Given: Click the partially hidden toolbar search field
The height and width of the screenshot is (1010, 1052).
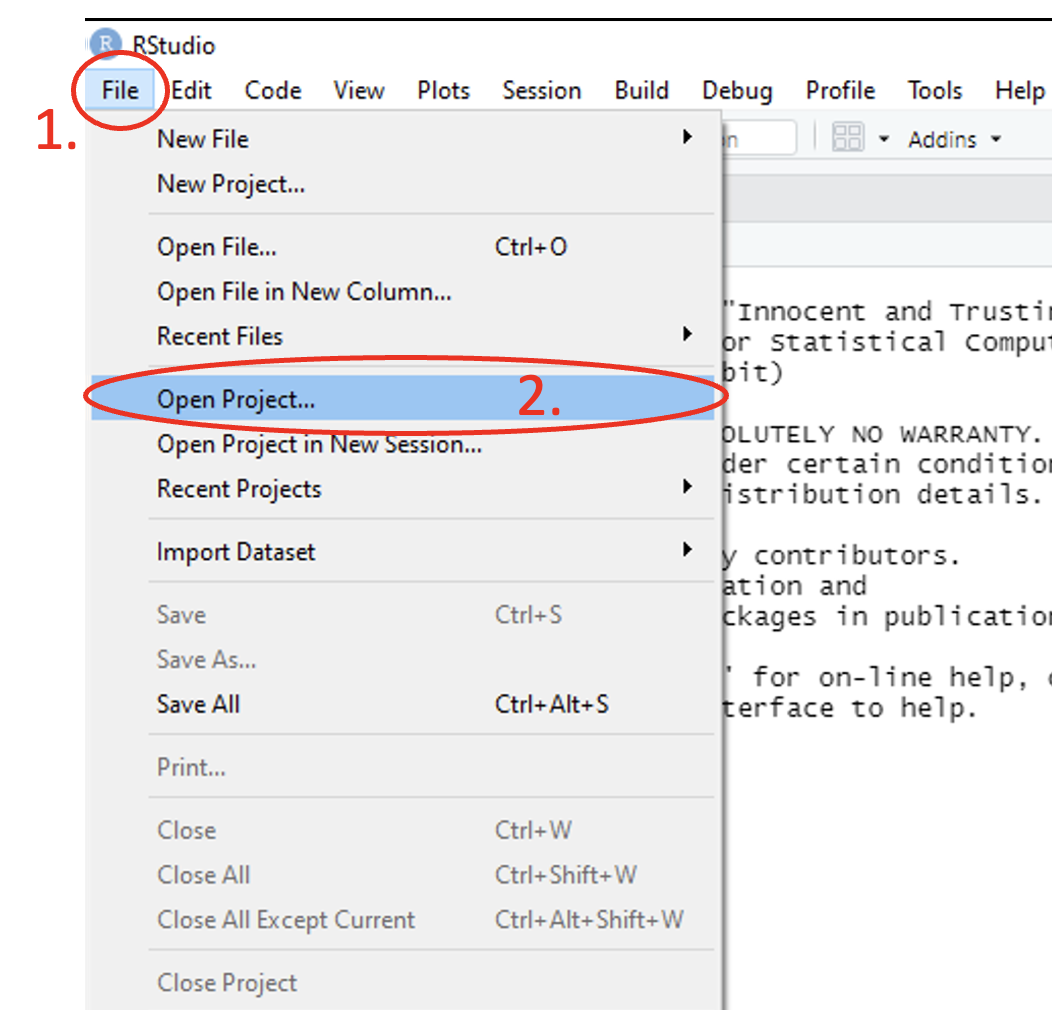Looking at the screenshot, I should 759,138.
